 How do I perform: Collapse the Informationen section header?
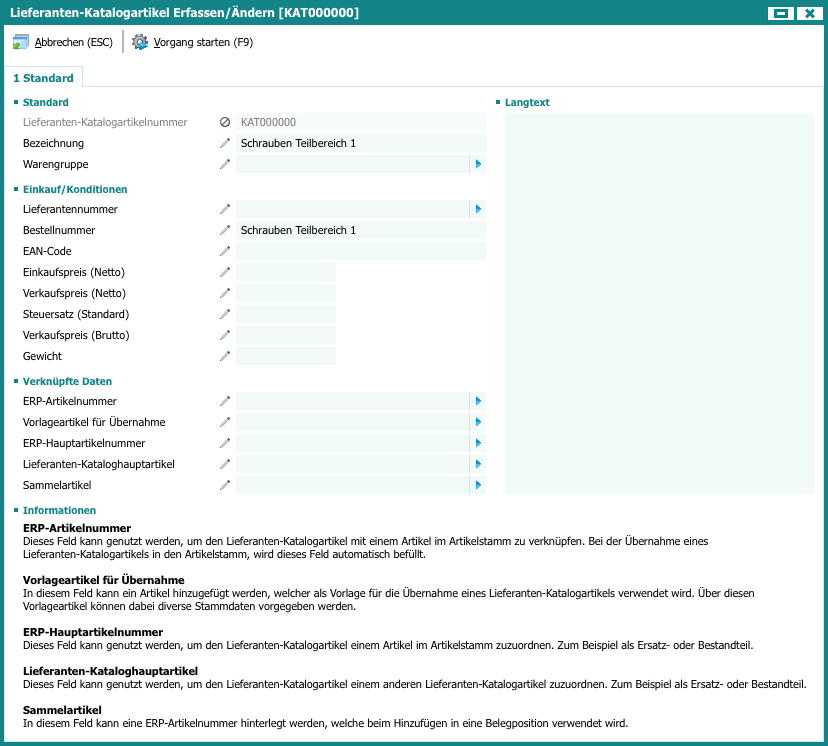[x=60, y=510]
